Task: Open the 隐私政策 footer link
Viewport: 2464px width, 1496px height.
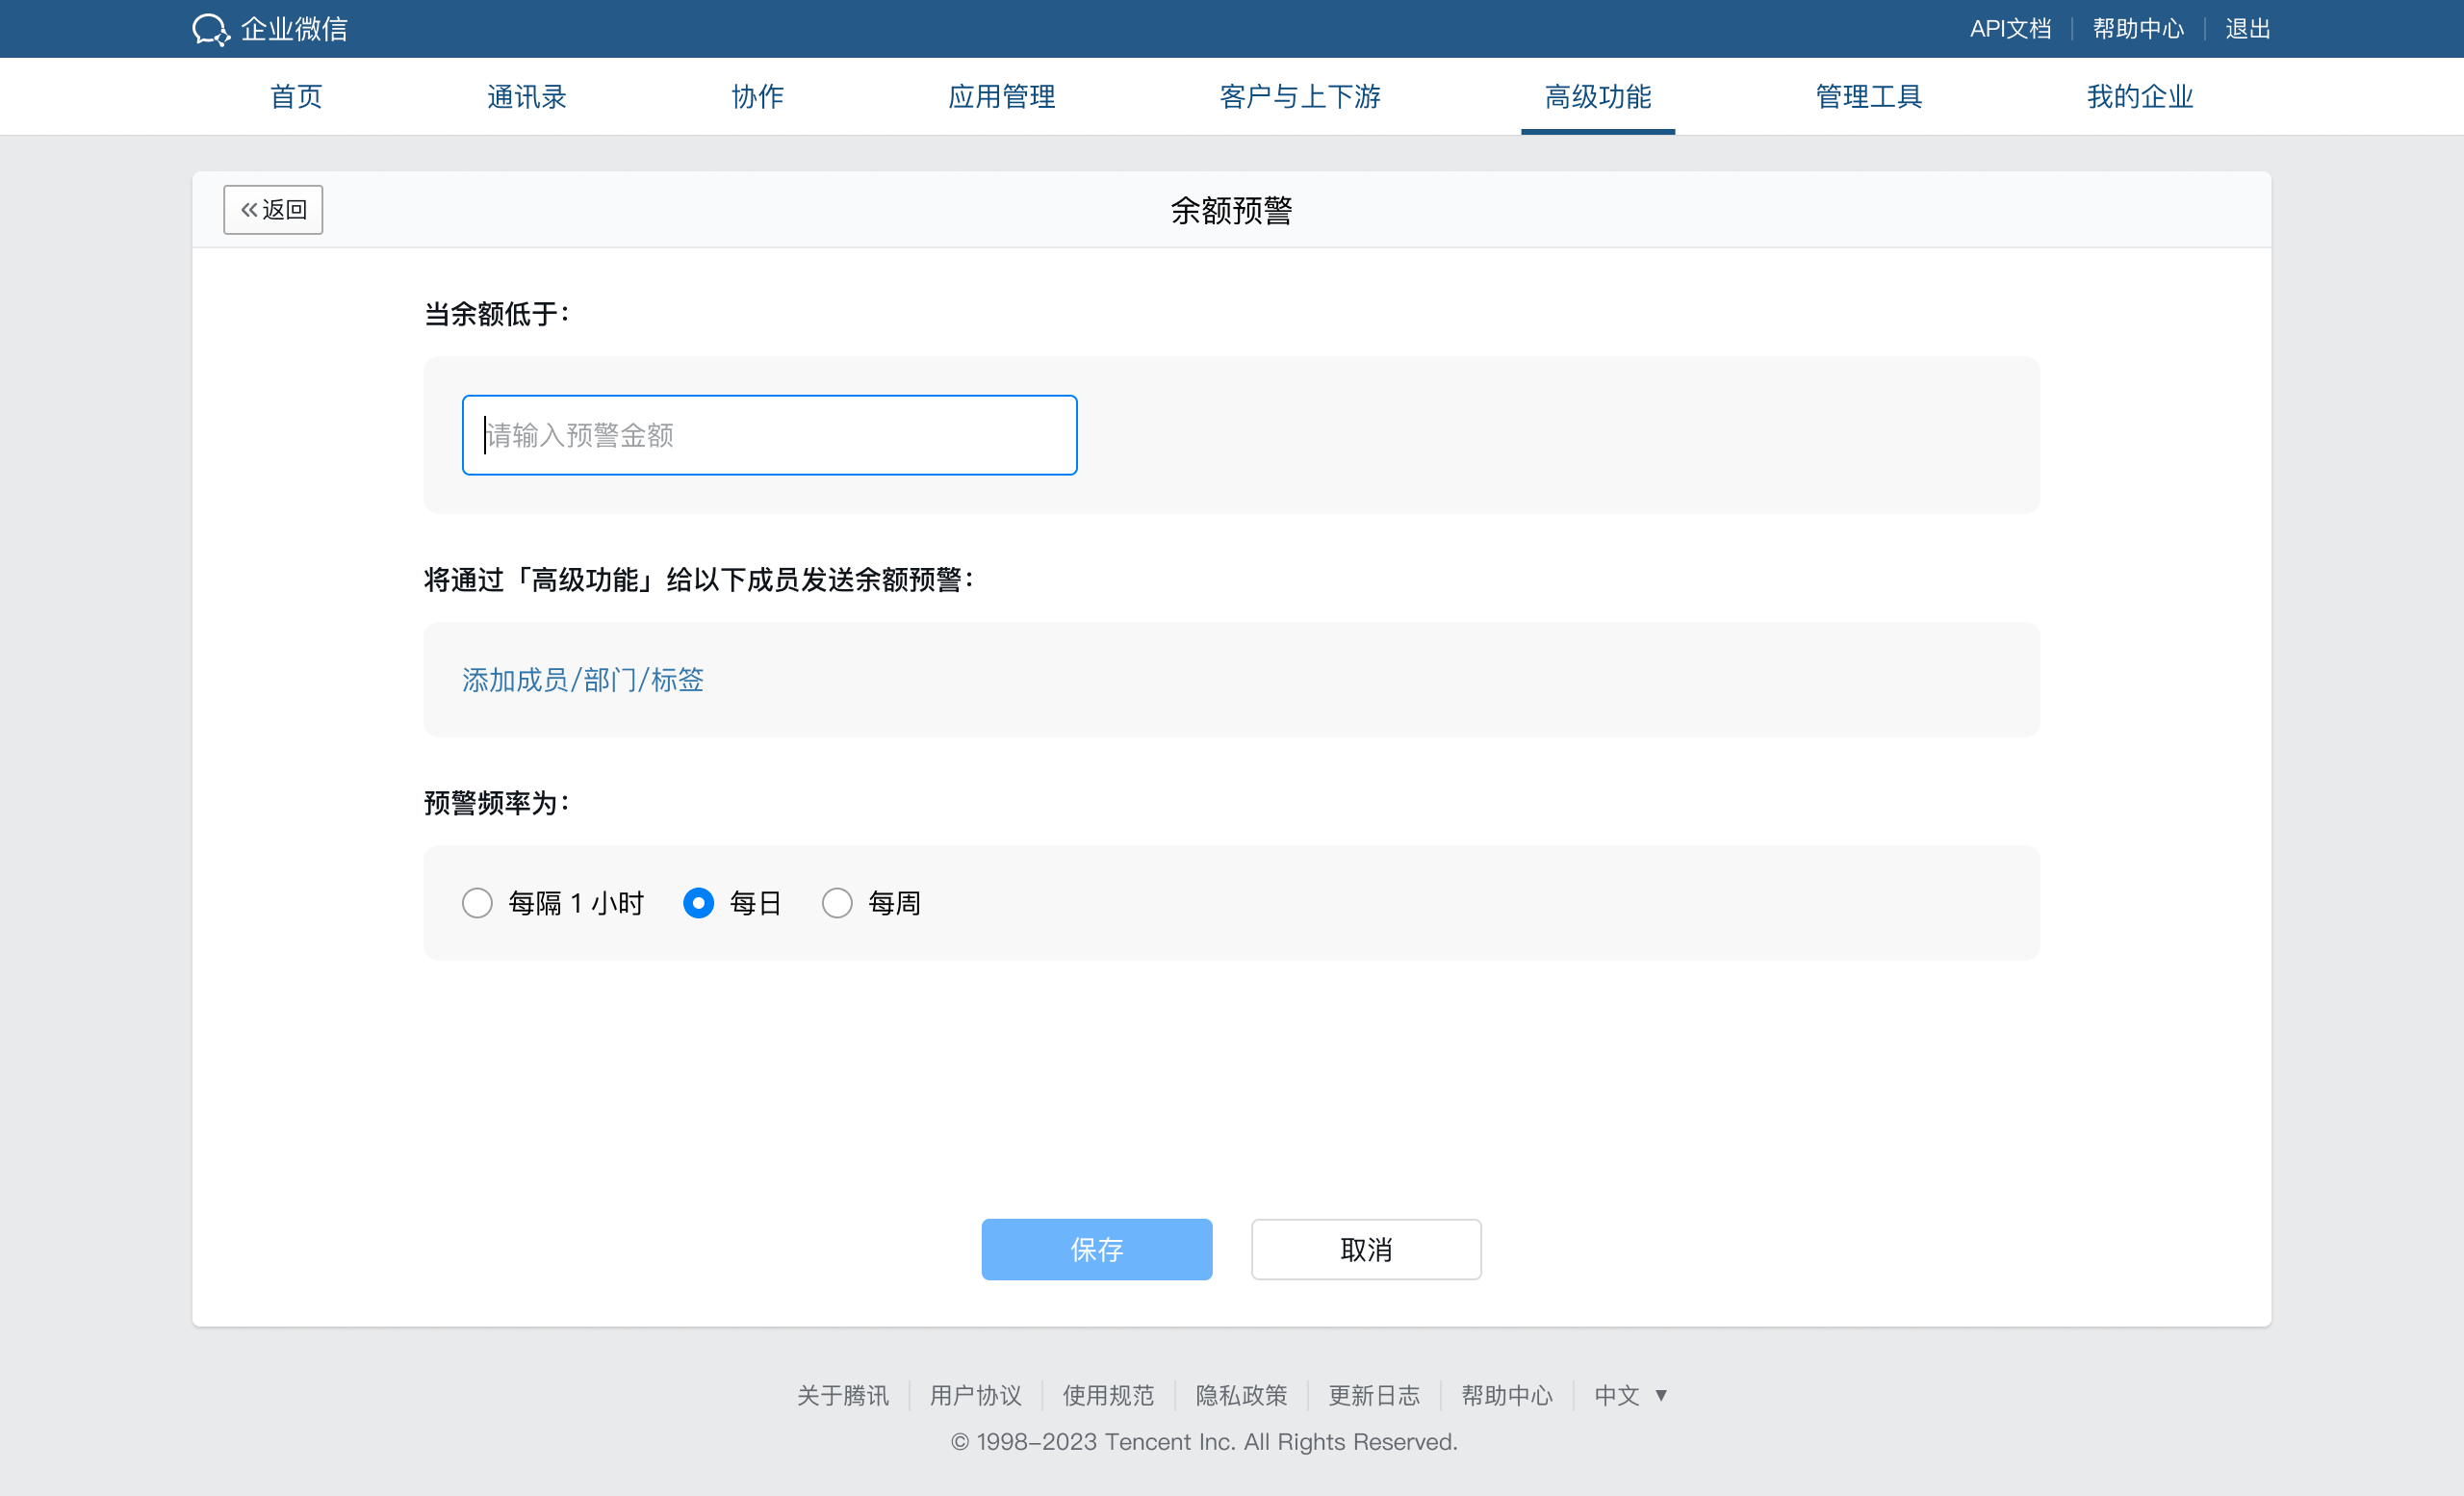Action: tap(1242, 1395)
